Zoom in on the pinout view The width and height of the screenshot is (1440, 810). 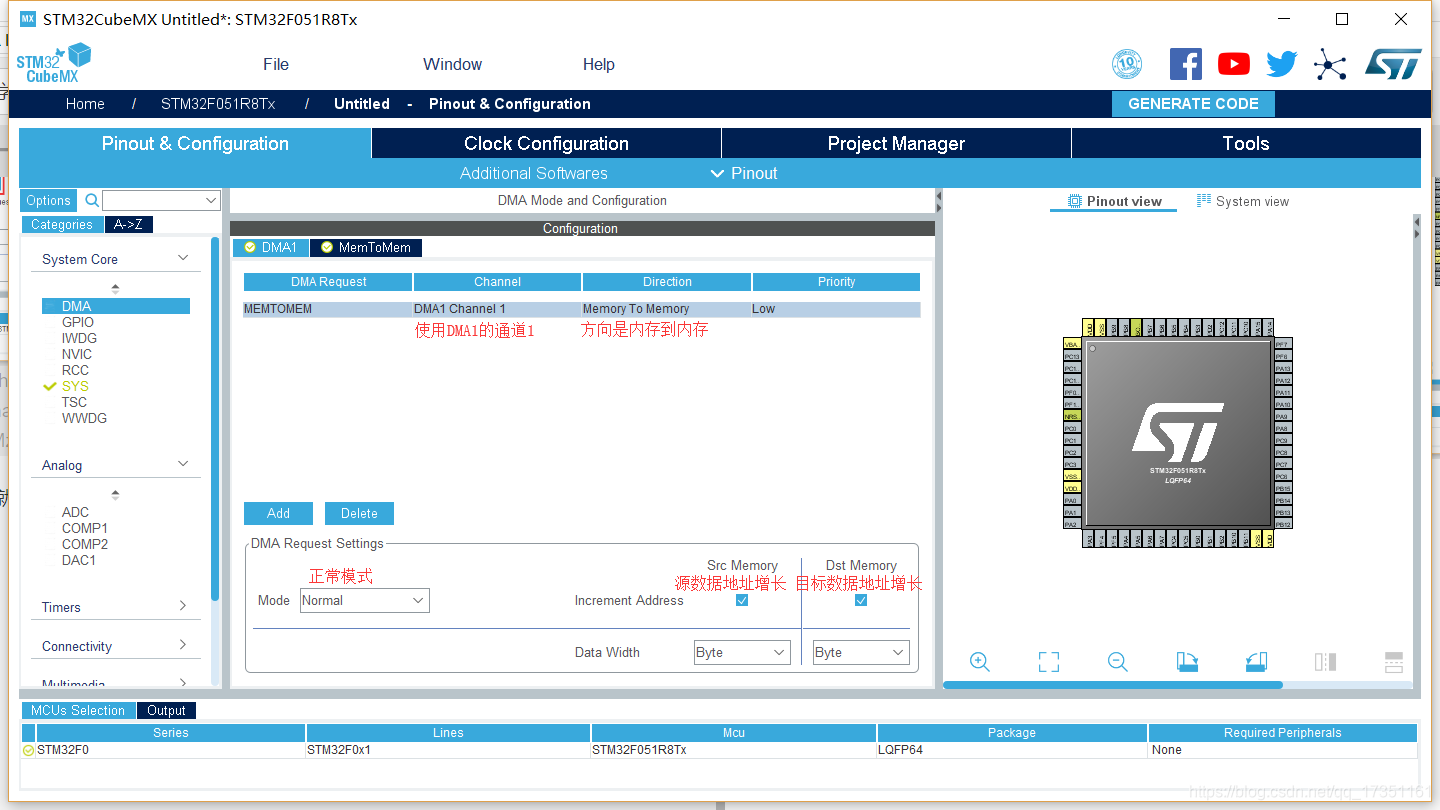[x=980, y=662]
